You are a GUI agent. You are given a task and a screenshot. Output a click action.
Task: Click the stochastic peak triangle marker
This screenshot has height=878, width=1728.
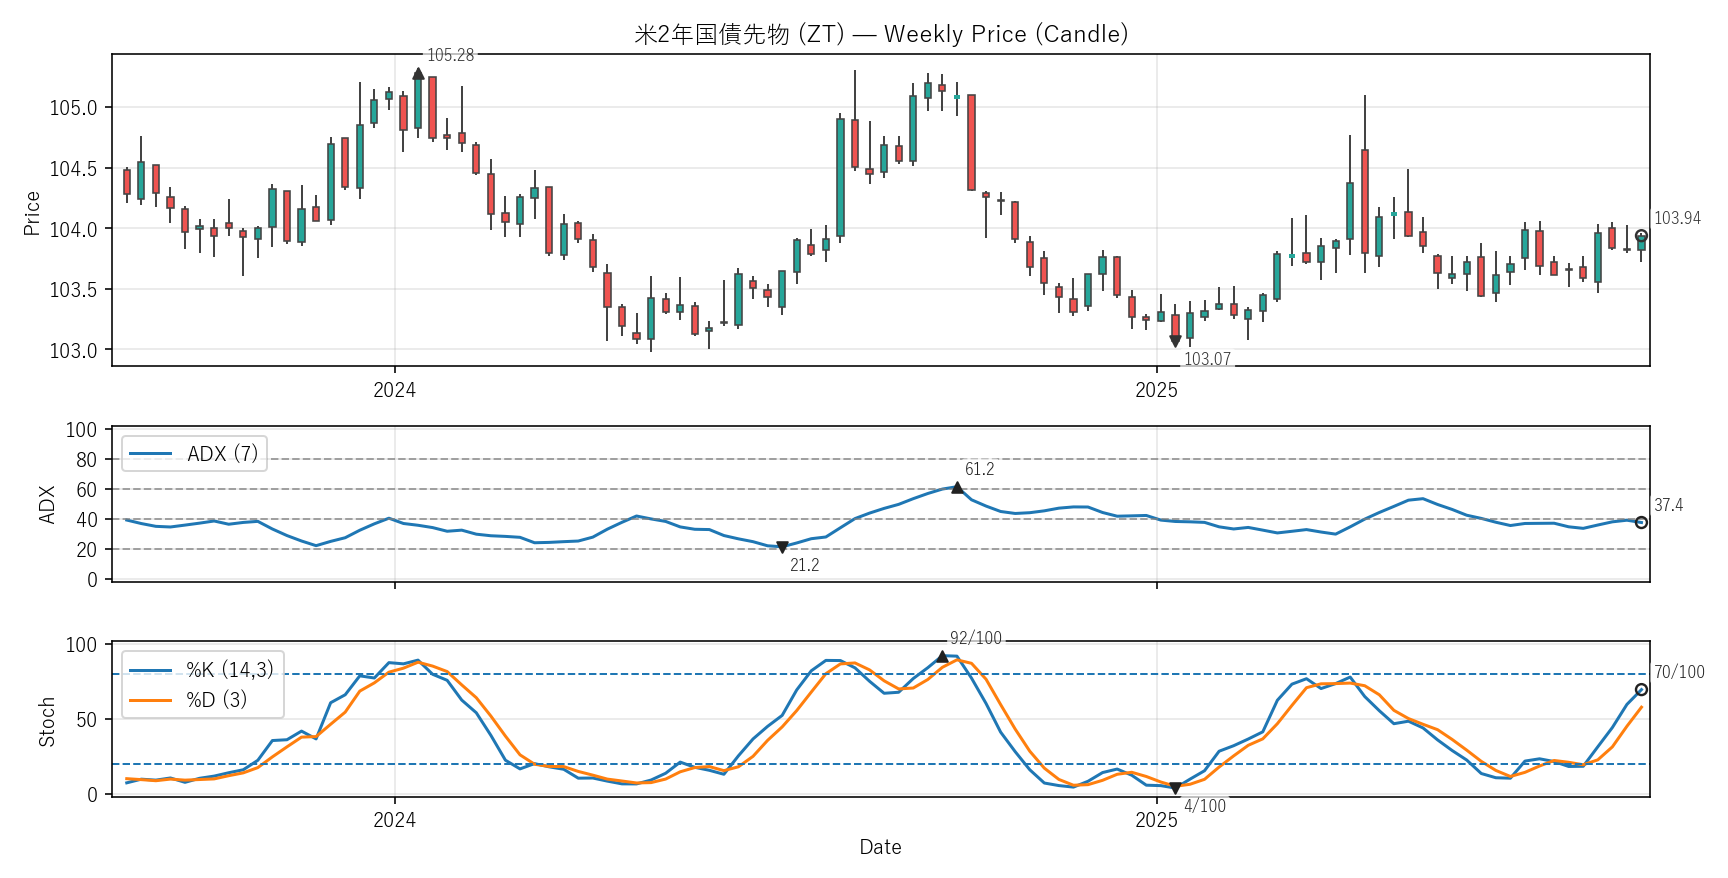[942, 657]
